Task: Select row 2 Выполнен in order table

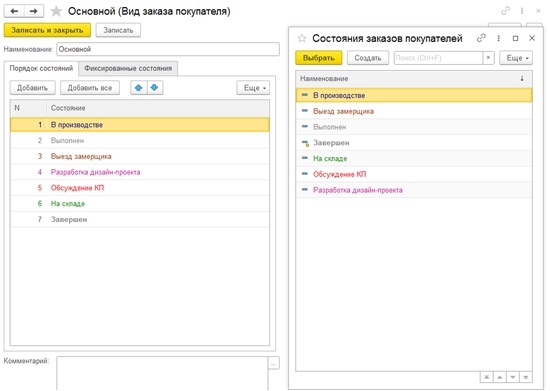Action: click(140, 141)
